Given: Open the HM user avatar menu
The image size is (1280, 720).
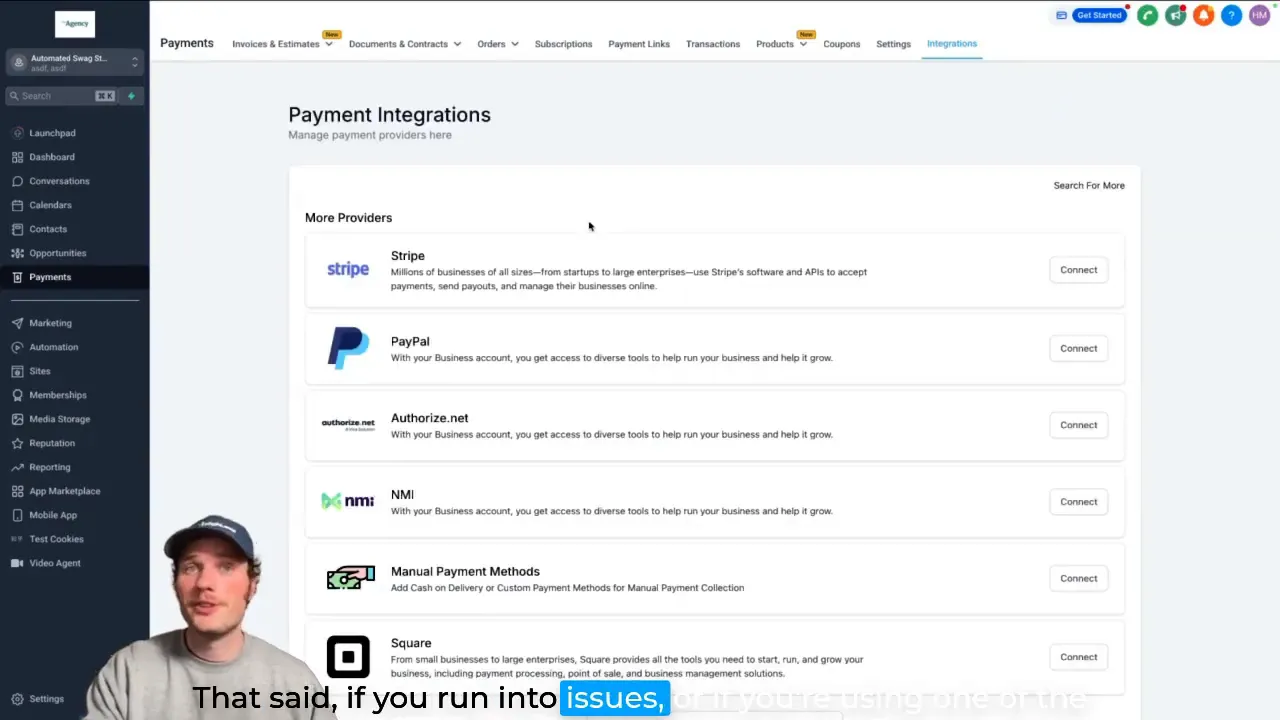Looking at the screenshot, I should 1259,15.
